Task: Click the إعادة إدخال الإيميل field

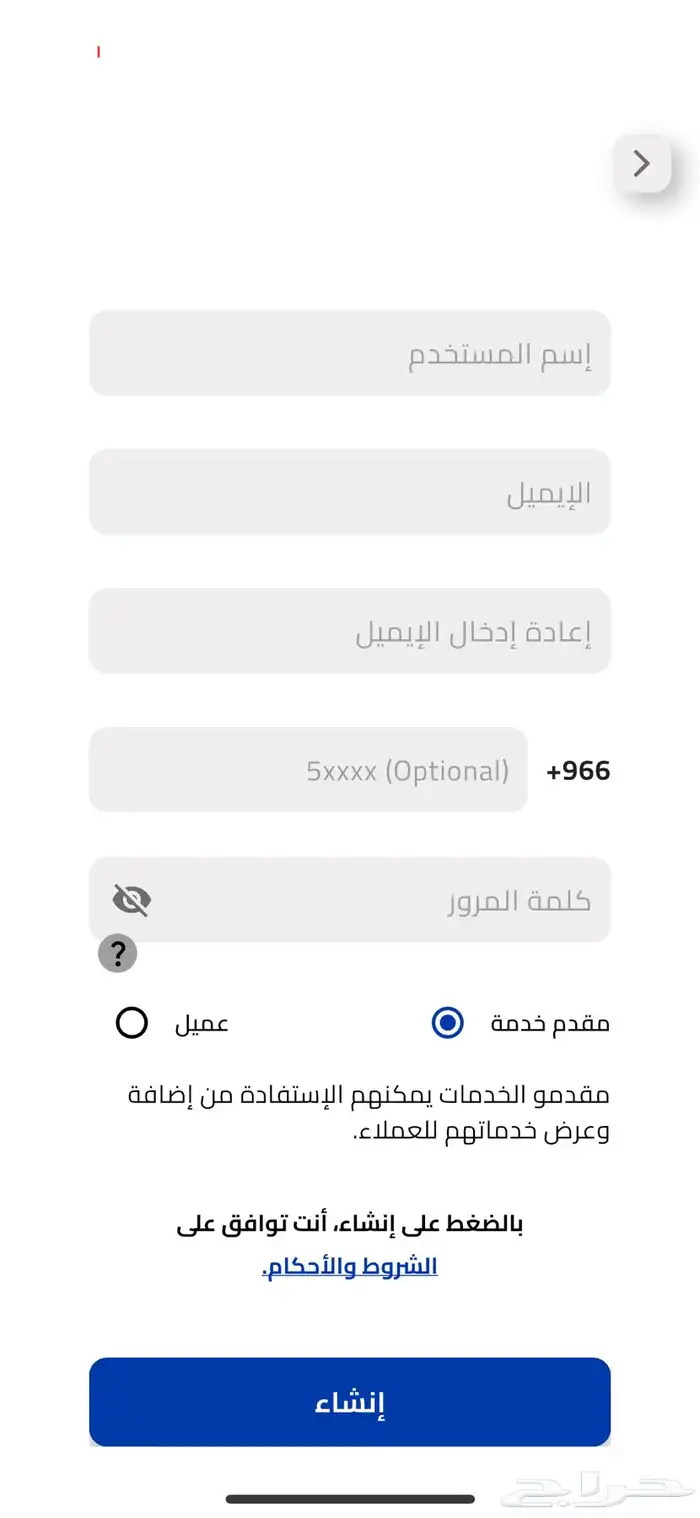Action: click(x=349, y=631)
